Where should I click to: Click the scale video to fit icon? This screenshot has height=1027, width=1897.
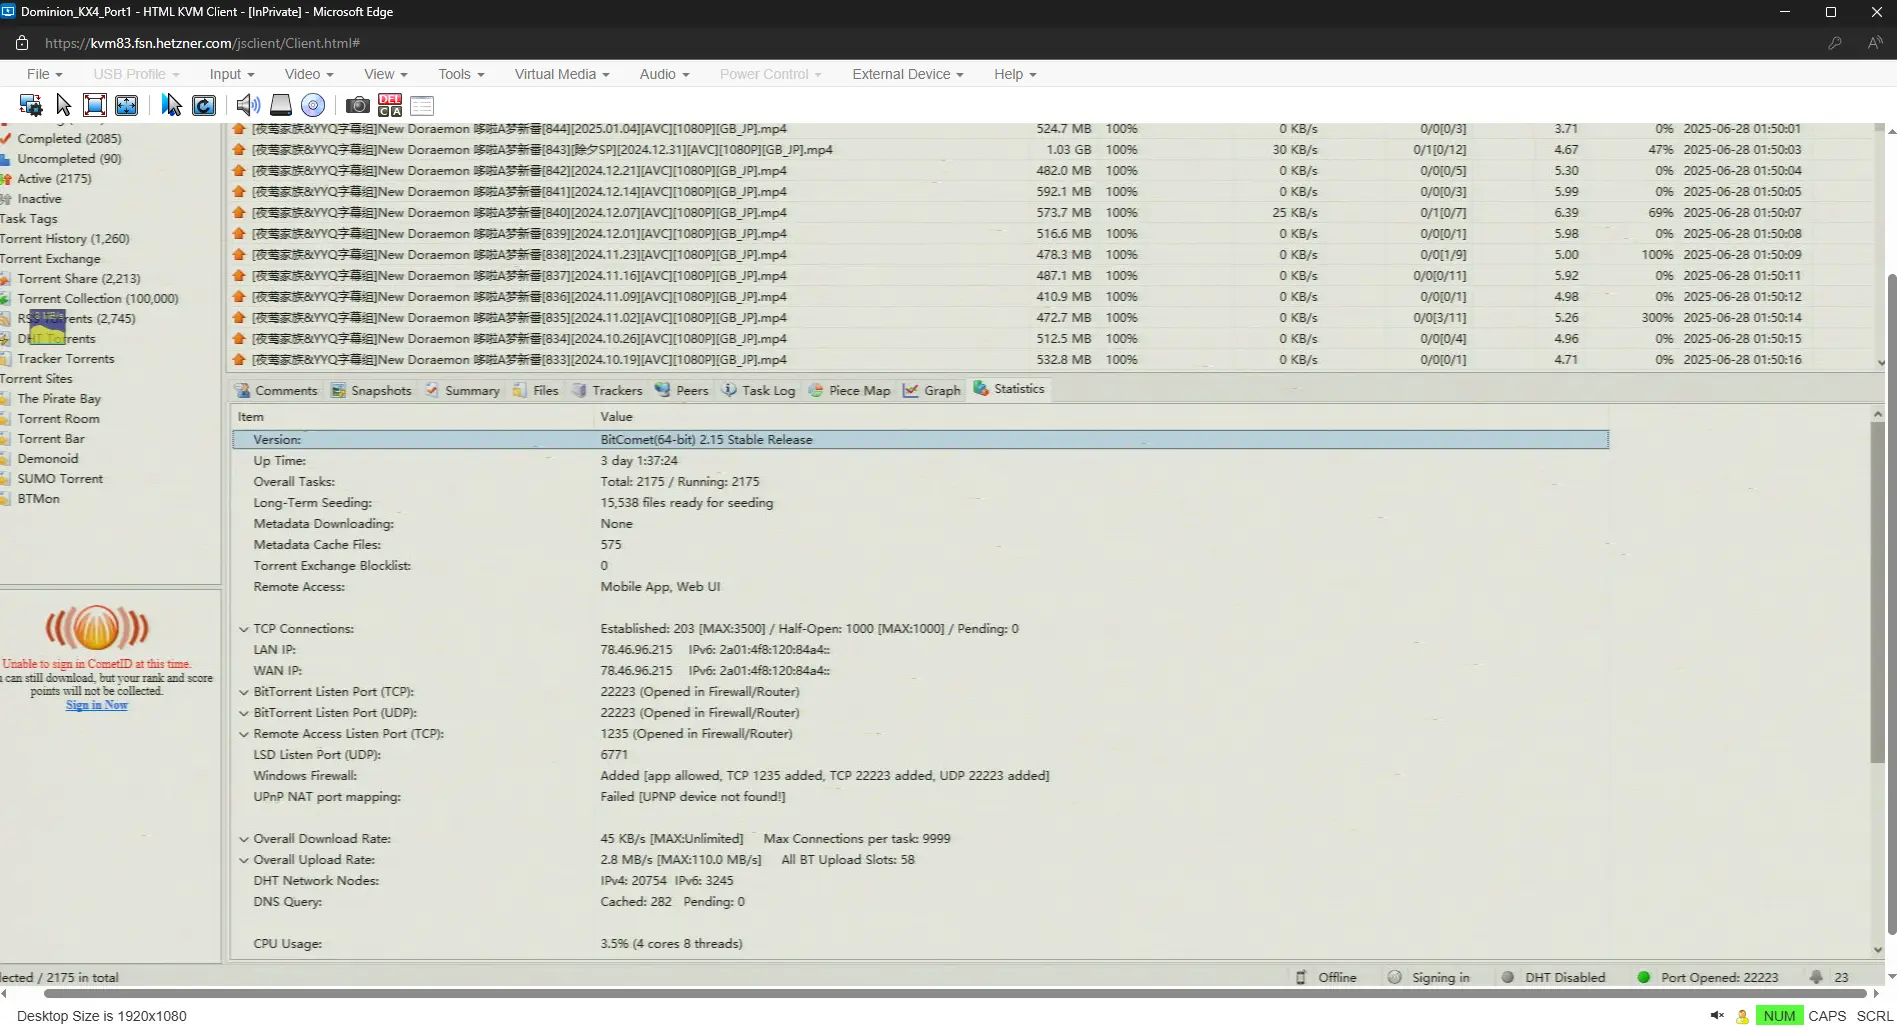(x=127, y=105)
